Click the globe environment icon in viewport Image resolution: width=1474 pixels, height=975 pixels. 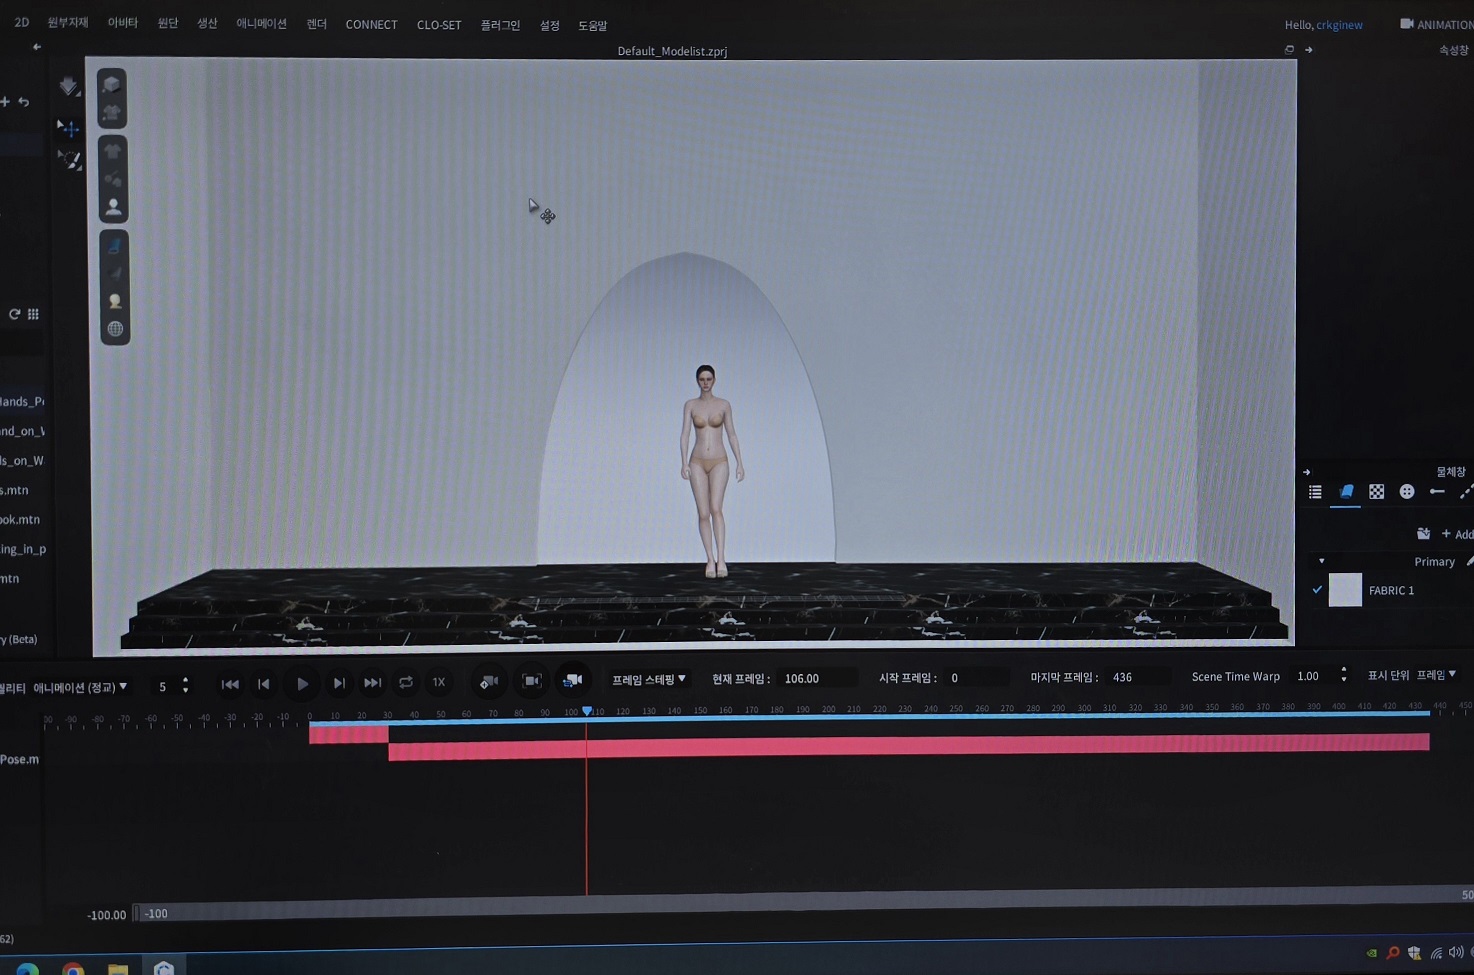(x=115, y=329)
